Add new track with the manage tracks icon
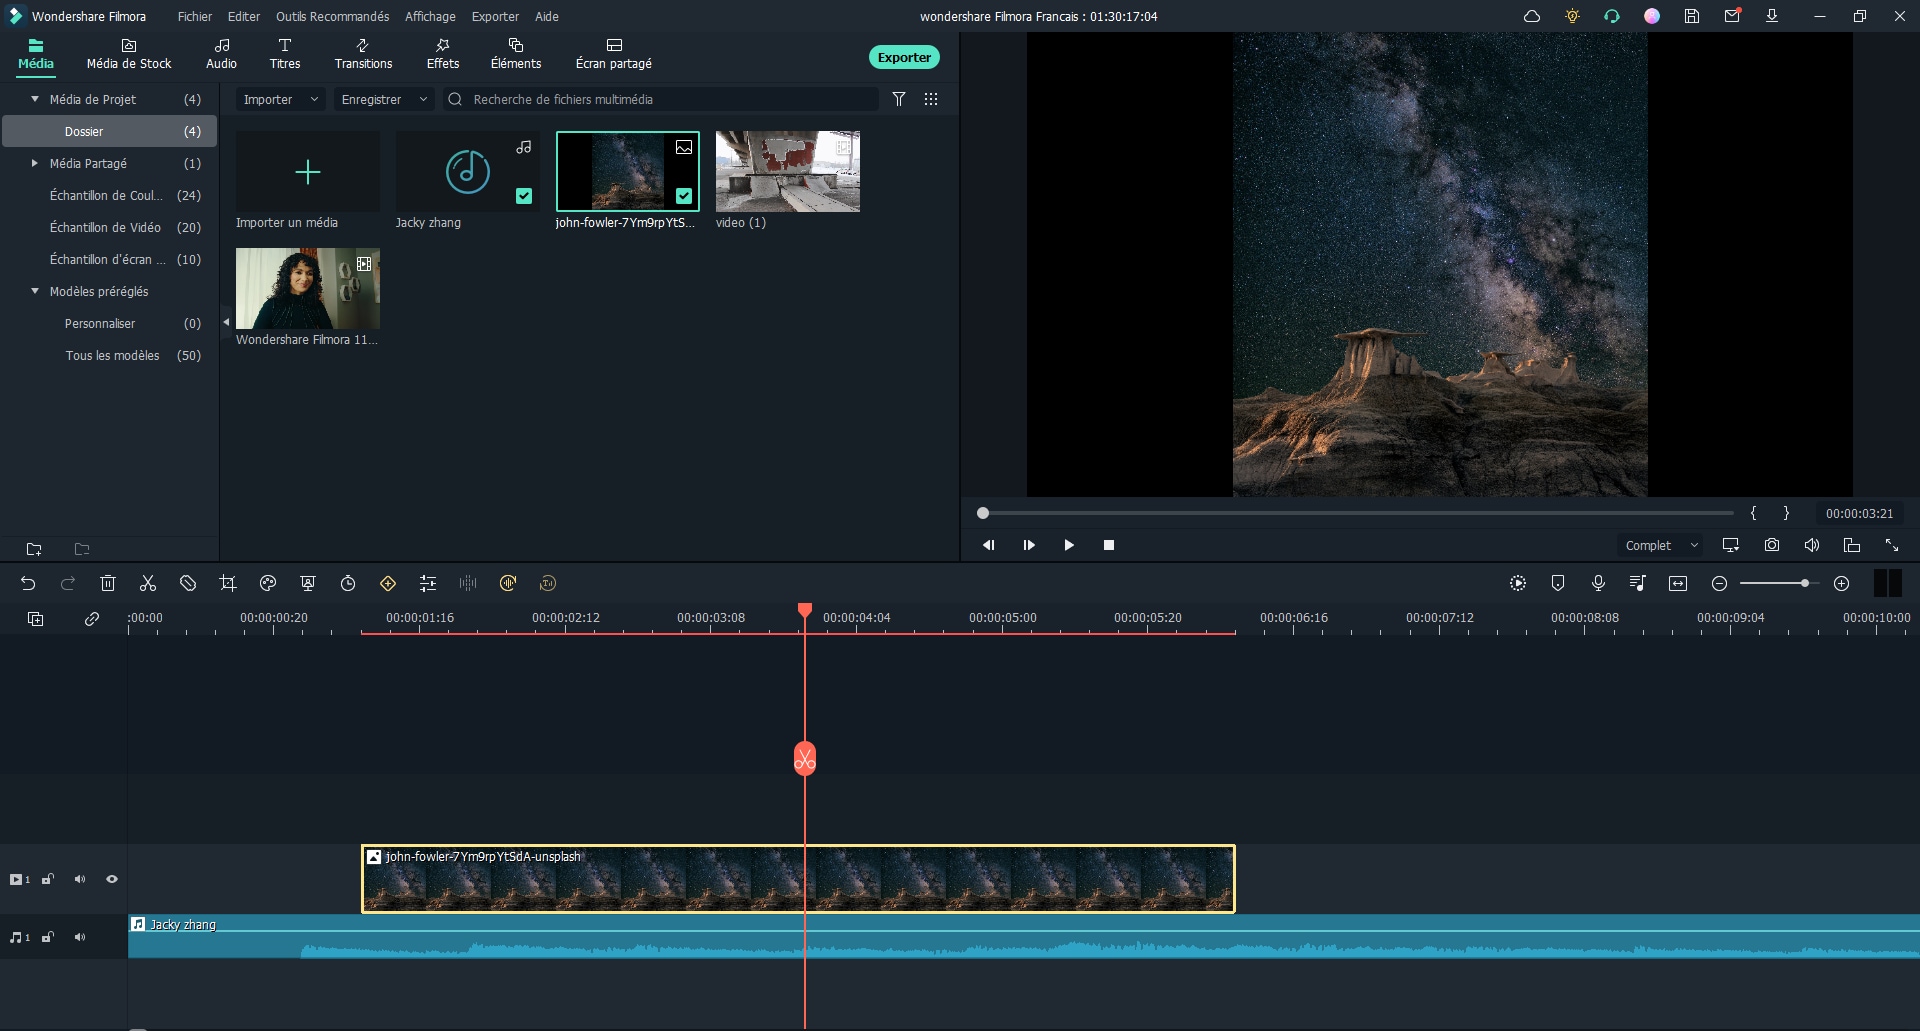The height and width of the screenshot is (1031, 1920). pyautogui.click(x=36, y=619)
